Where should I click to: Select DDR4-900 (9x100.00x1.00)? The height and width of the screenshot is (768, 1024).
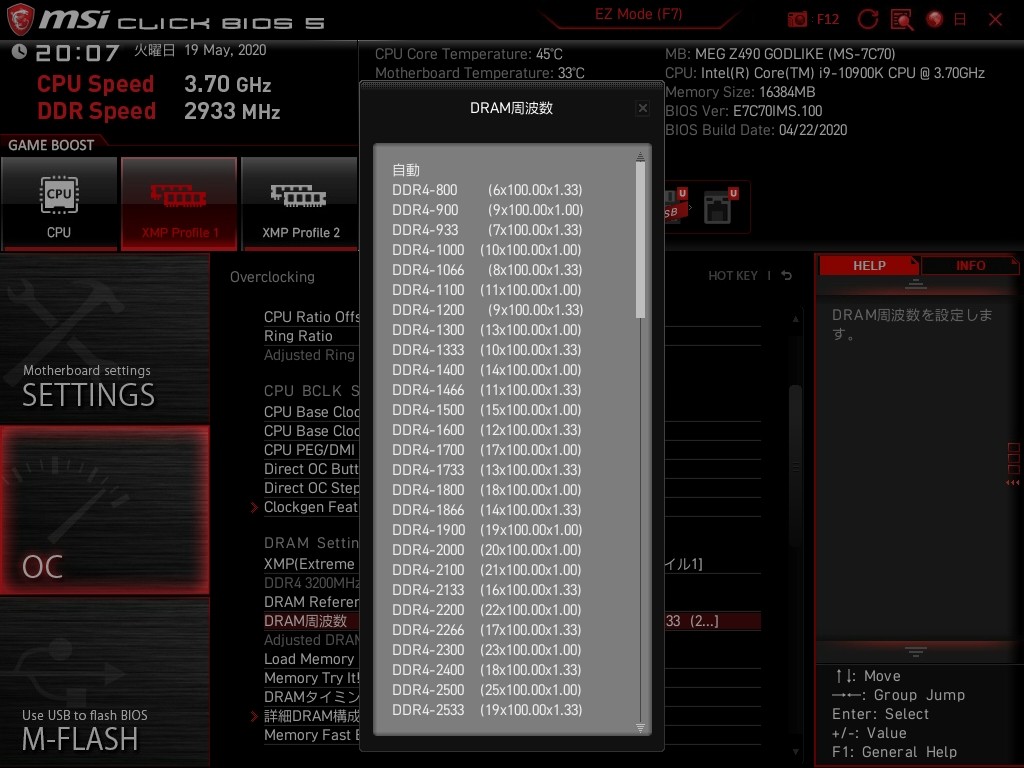[487, 210]
